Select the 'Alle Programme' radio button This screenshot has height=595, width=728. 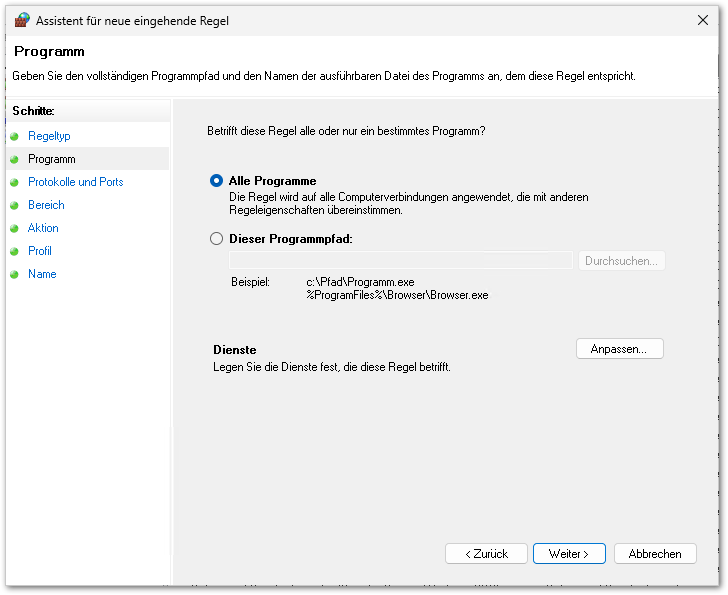[216, 181]
